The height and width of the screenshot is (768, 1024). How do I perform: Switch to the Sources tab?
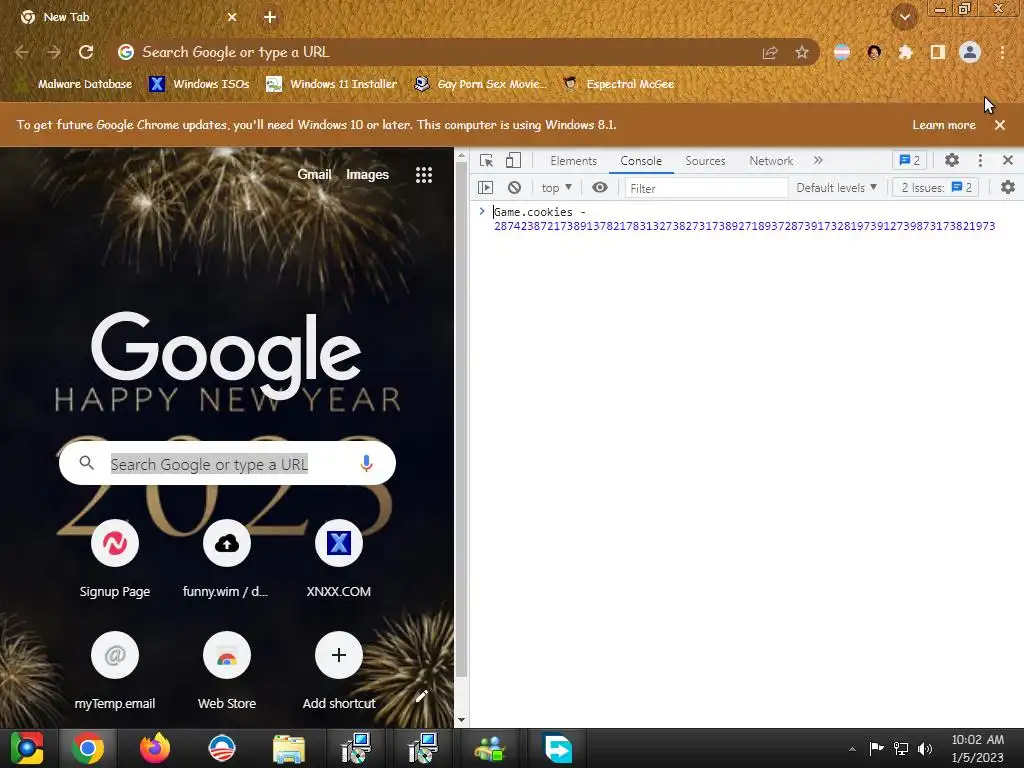click(705, 161)
